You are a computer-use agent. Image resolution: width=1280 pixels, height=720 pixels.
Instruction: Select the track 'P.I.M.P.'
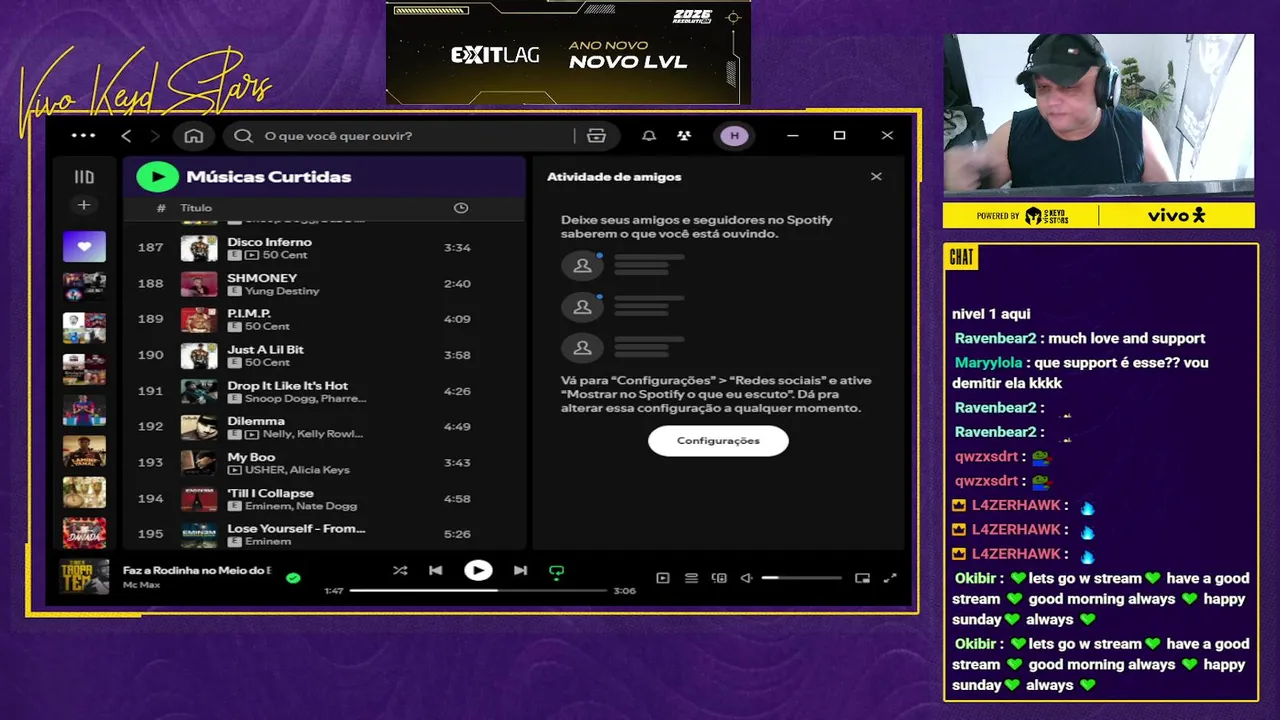click(249, 314)
